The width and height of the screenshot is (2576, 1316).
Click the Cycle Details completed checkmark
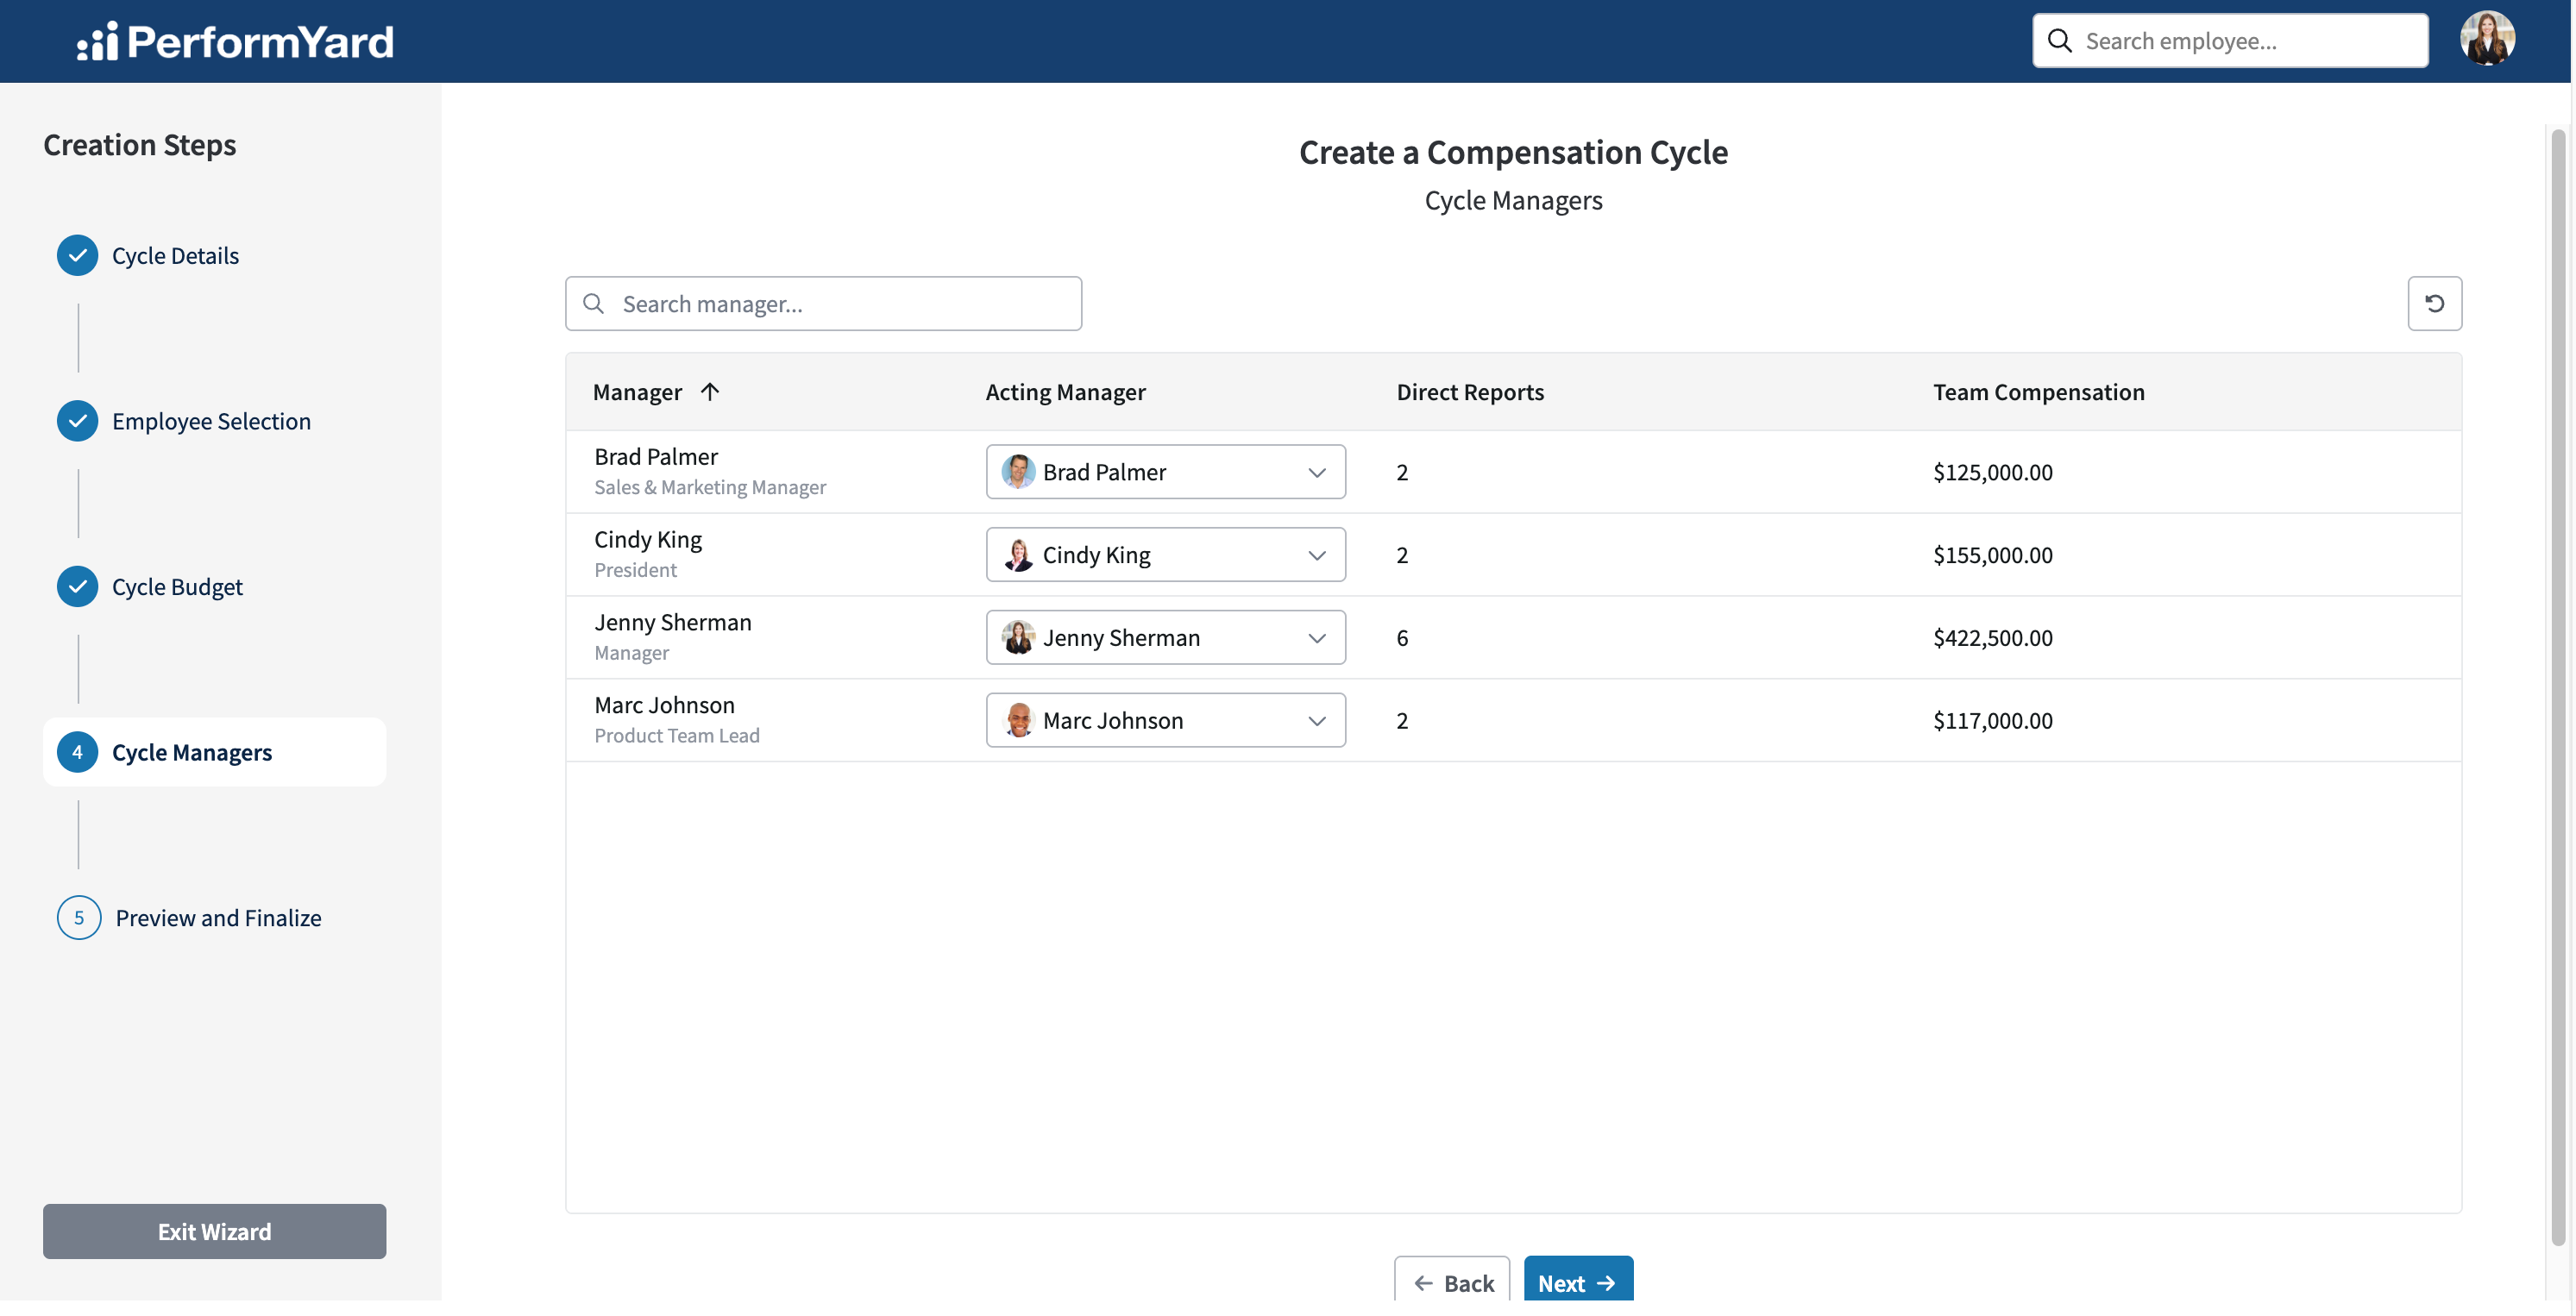(x=77, y=255)
